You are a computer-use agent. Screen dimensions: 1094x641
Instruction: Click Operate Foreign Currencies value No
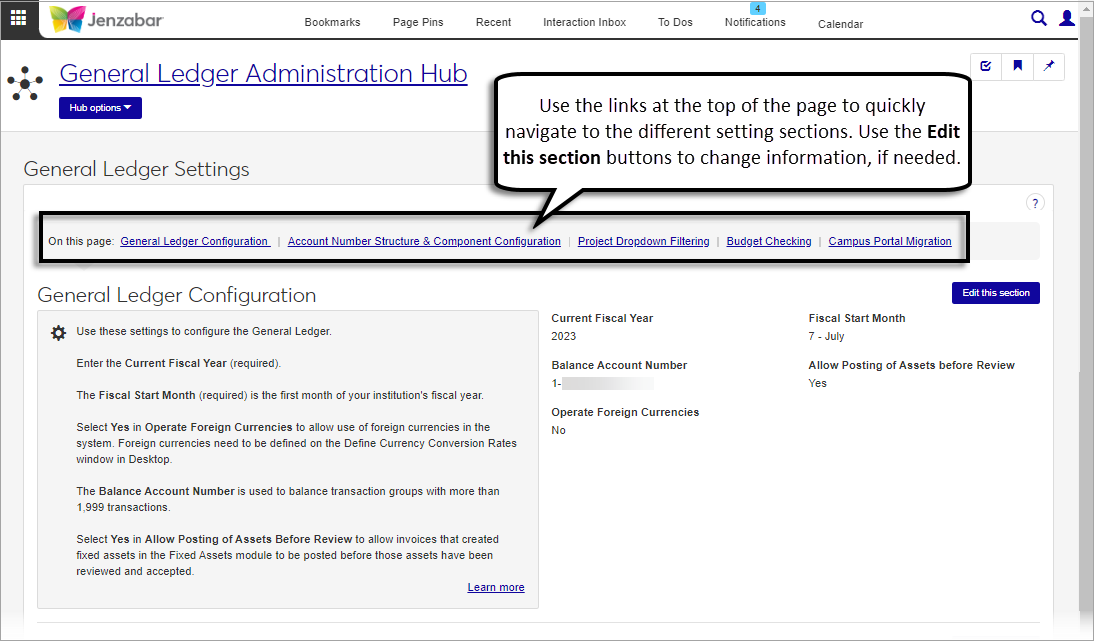click(558, 430)
